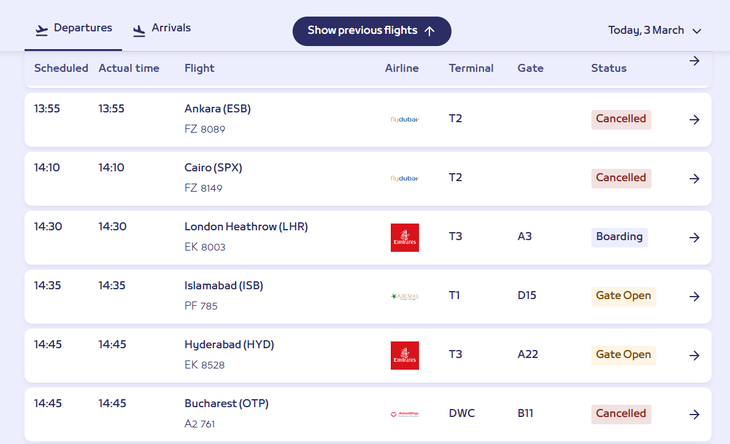730x444 pixels.
Task: Click the Scheduled column header
Action: [x=61, y=68]
